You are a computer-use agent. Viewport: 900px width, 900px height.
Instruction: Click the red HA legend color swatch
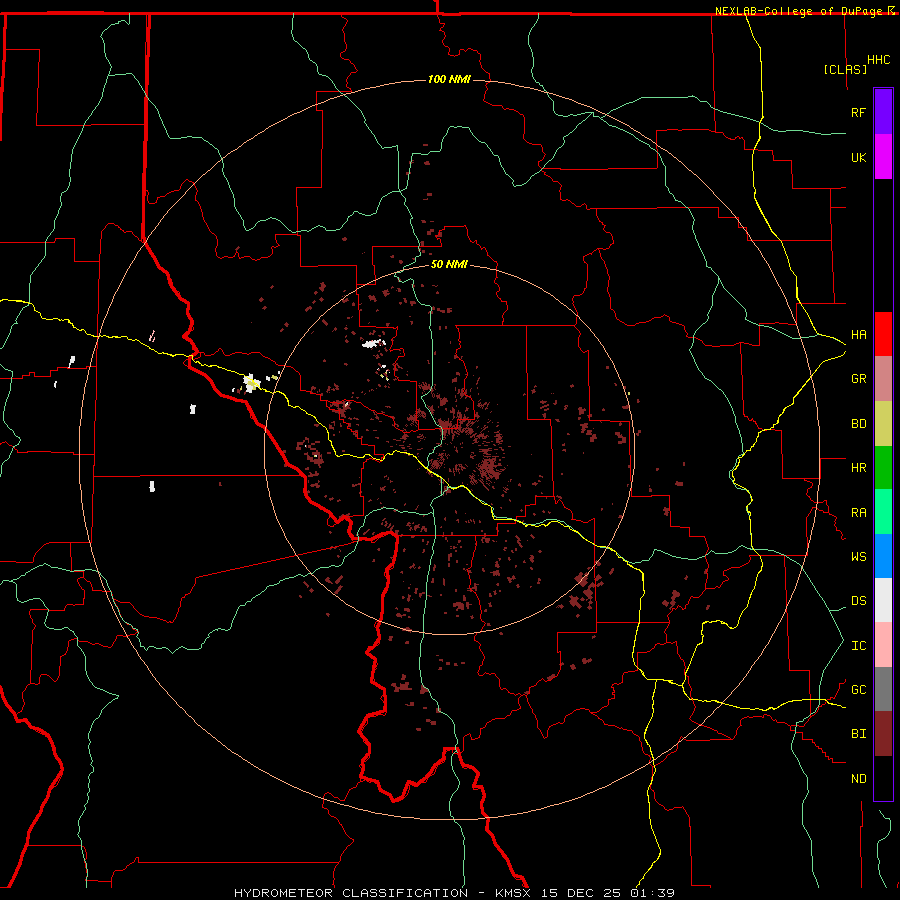[x=883, y=334]
